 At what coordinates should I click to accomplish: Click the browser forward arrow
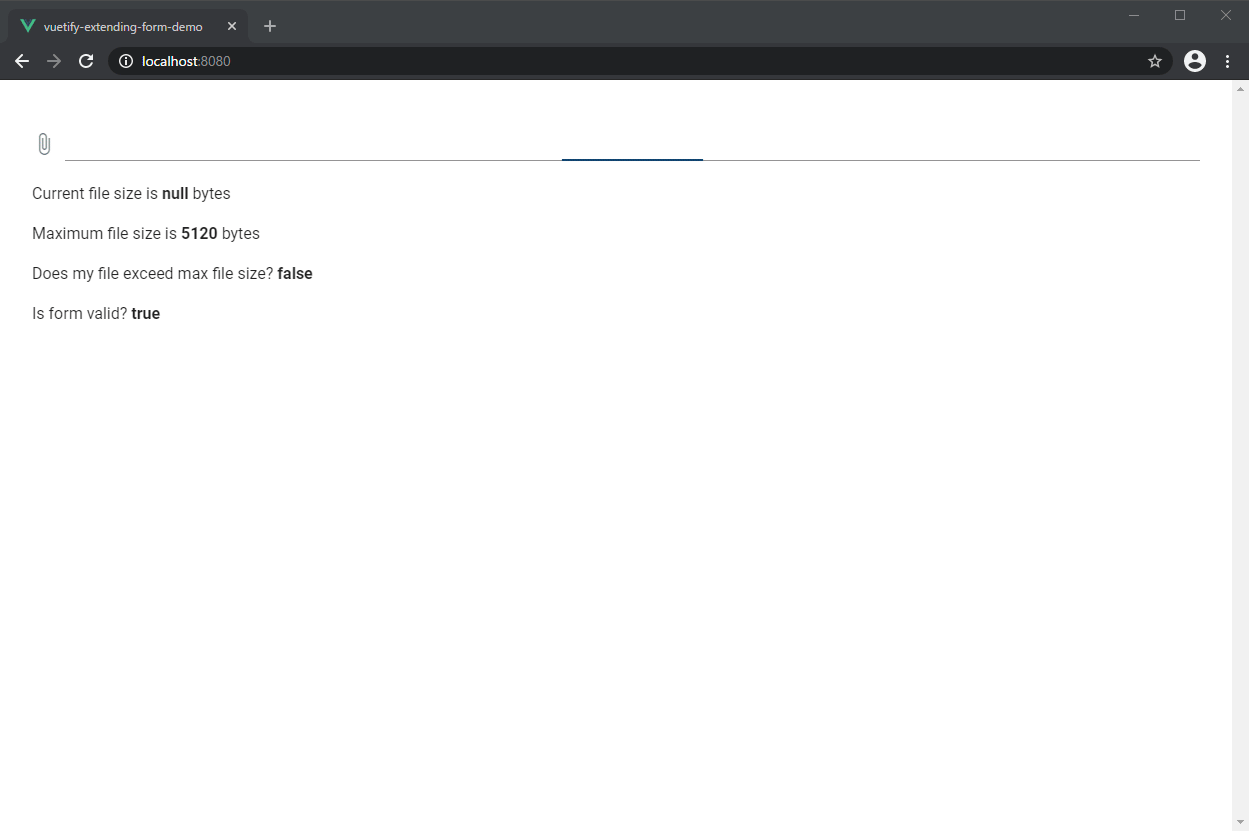tap(54, 61)
